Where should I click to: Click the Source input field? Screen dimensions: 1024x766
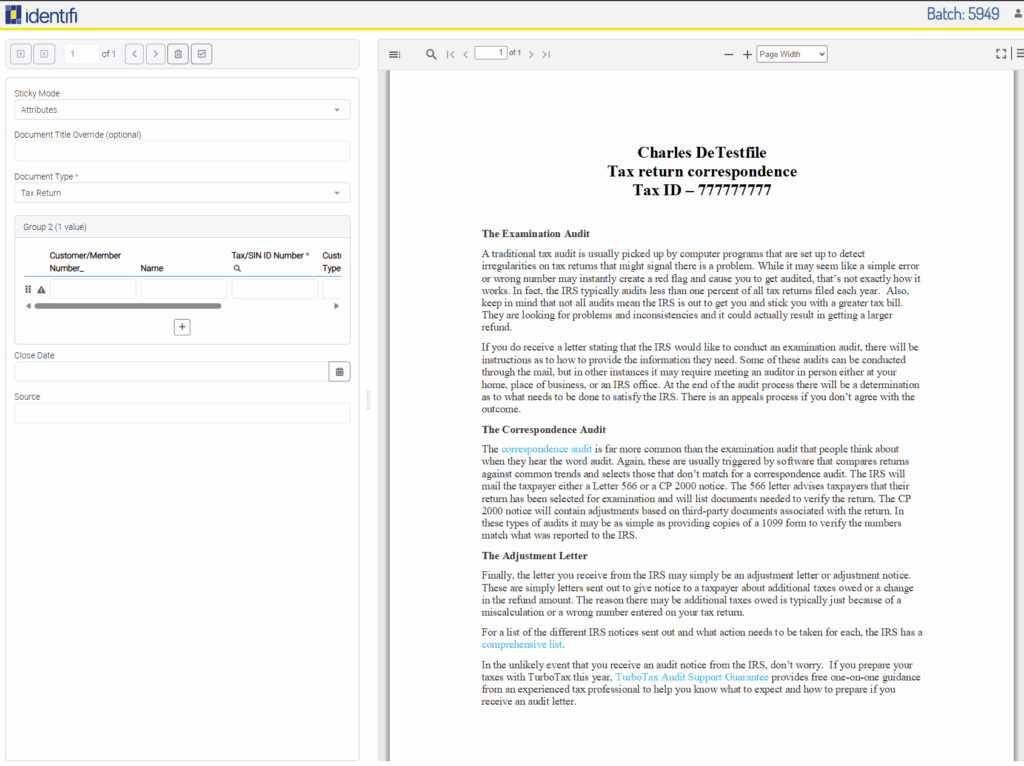pyautogui.click(x=182, y=413)
